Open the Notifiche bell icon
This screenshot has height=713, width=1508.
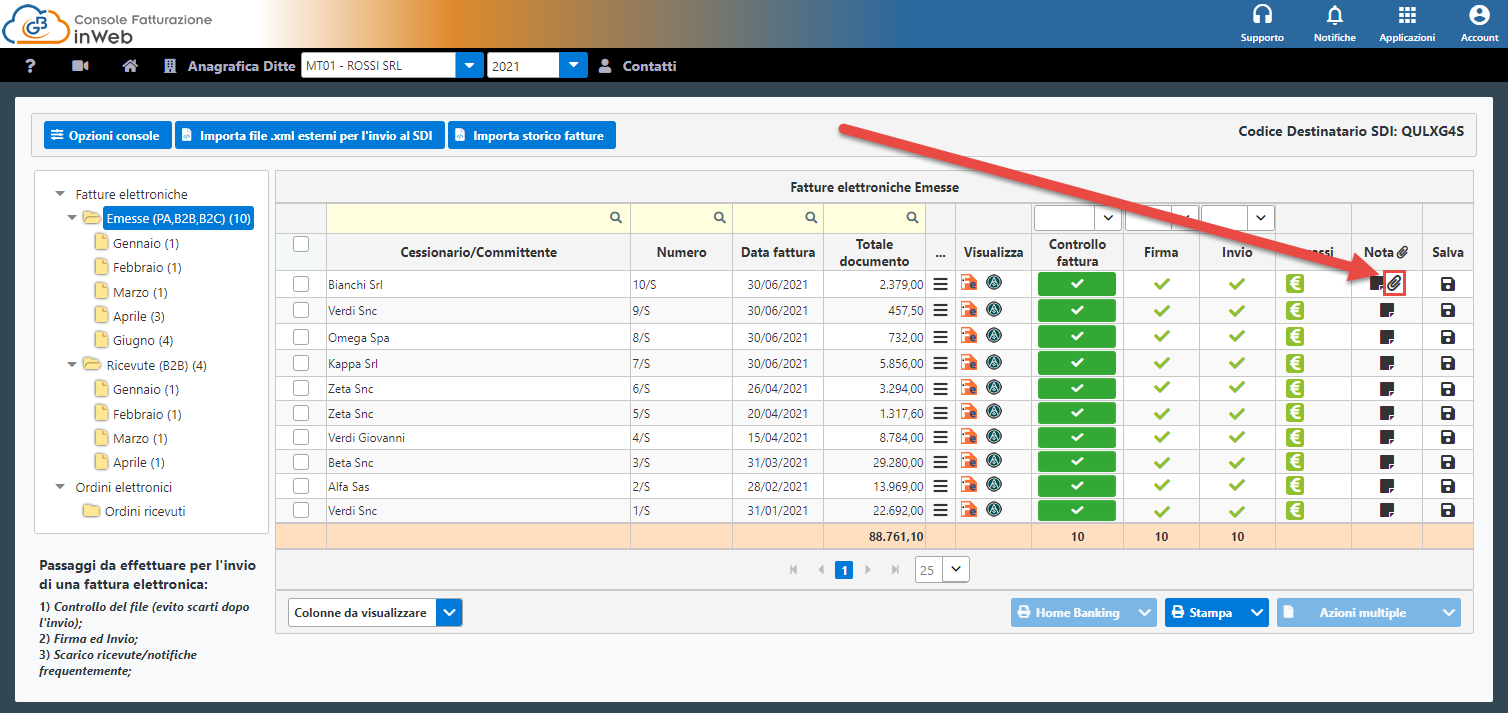[1334, 15]
